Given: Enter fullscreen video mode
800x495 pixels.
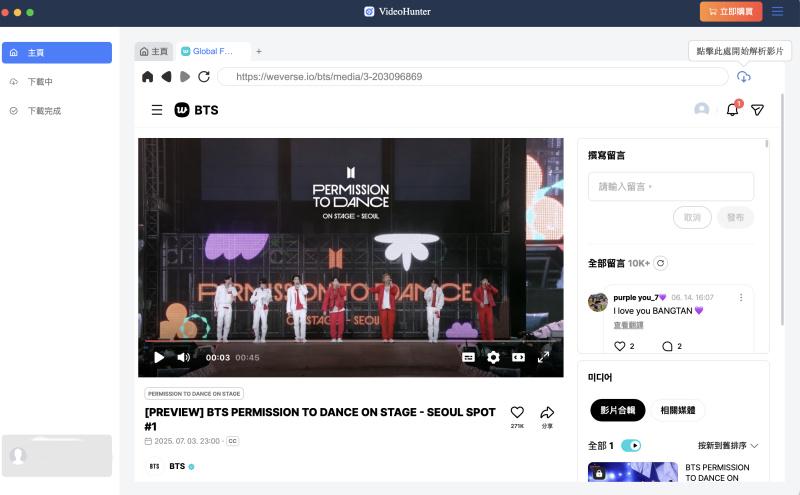Looking at the screenshot, I should point(543,357).
